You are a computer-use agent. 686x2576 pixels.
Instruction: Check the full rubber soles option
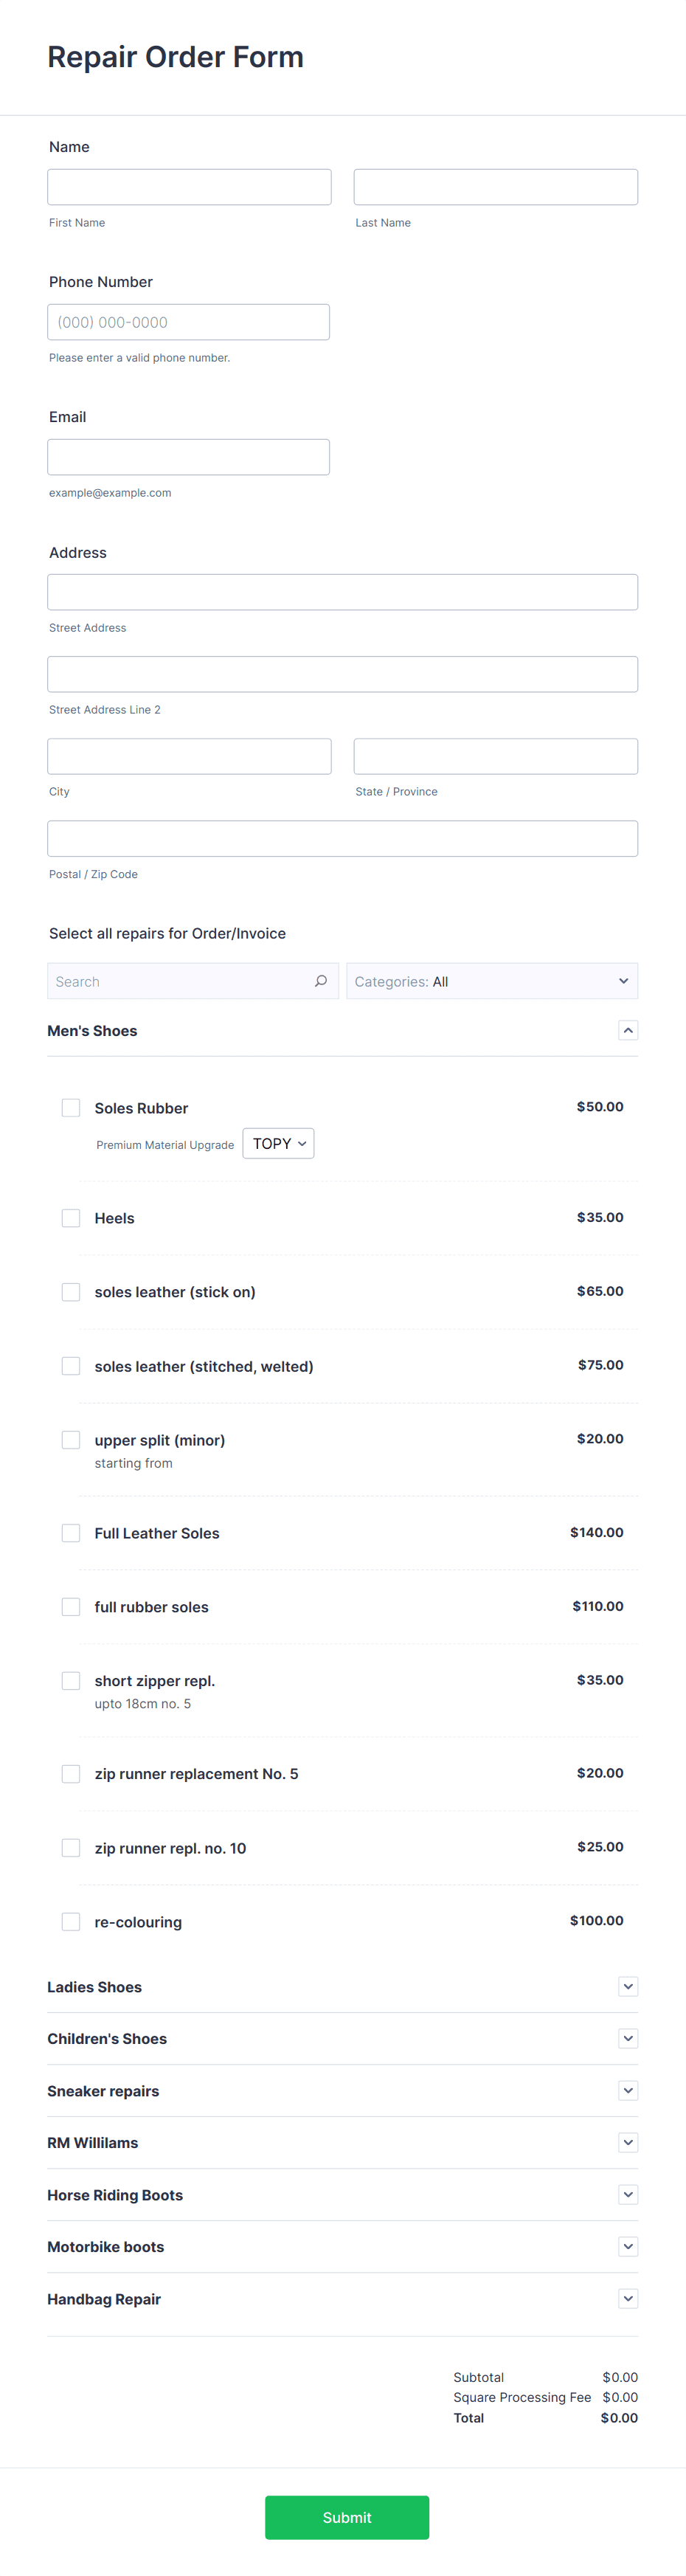point(70,1606)
